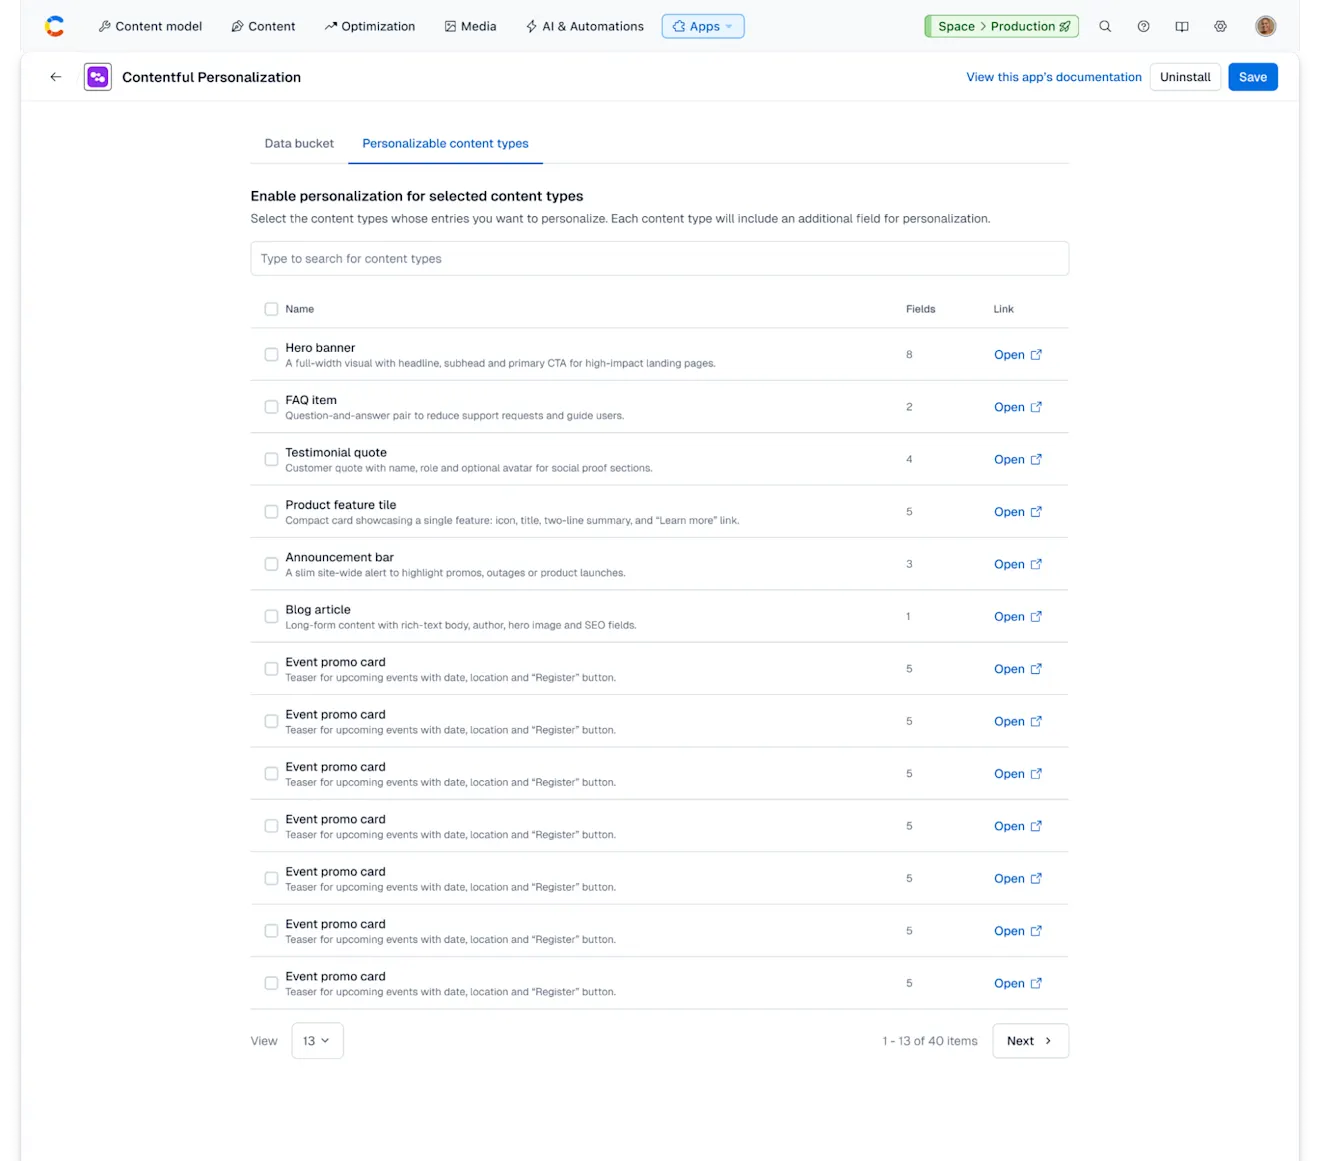This screenshot has height=1161, width=1320.
Task: Check the select-all checkbox in the Name header
Action: tap(271, 309)
